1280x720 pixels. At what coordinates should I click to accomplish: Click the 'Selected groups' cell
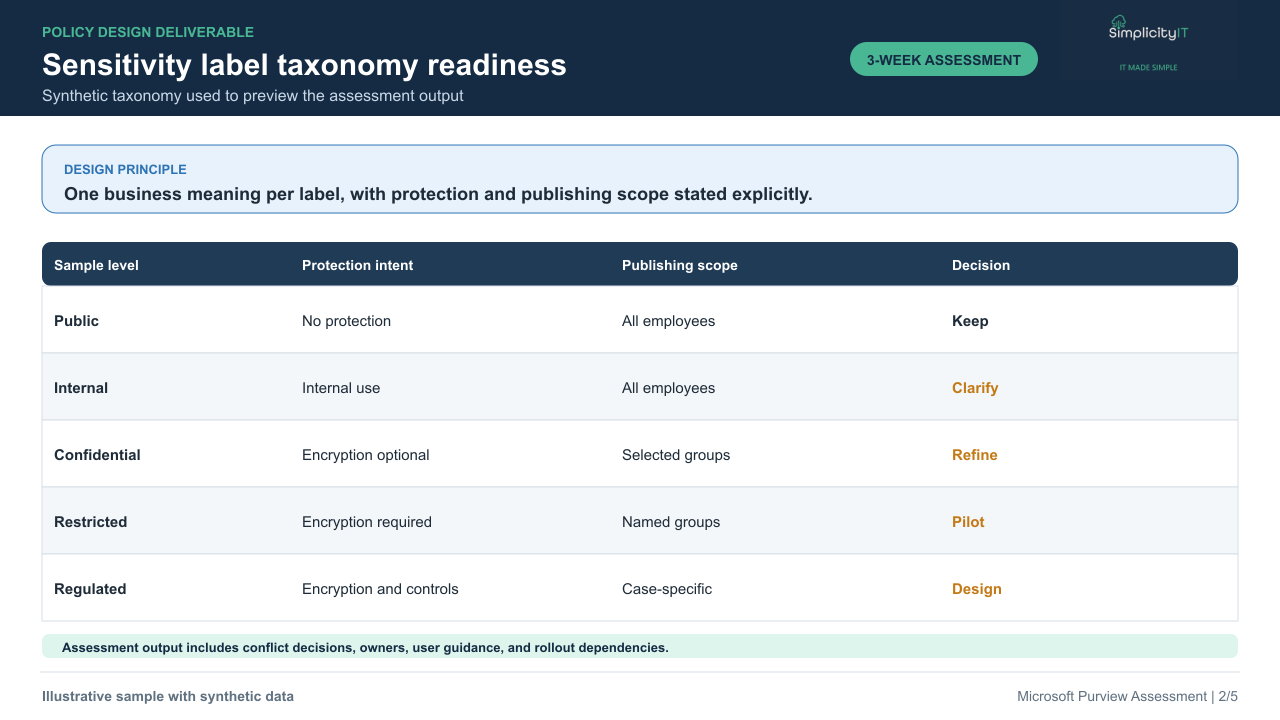pyautogui.click(x=676, y=455)
